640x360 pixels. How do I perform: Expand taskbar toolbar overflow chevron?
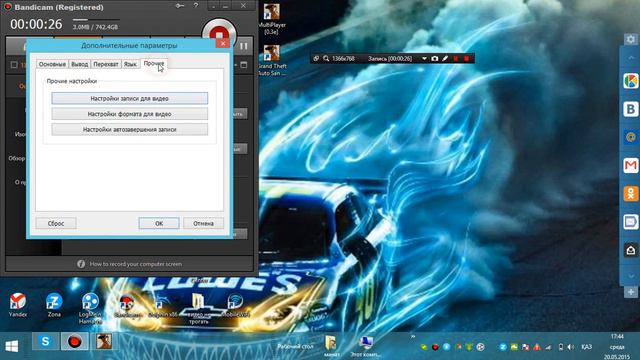[413, 337]
